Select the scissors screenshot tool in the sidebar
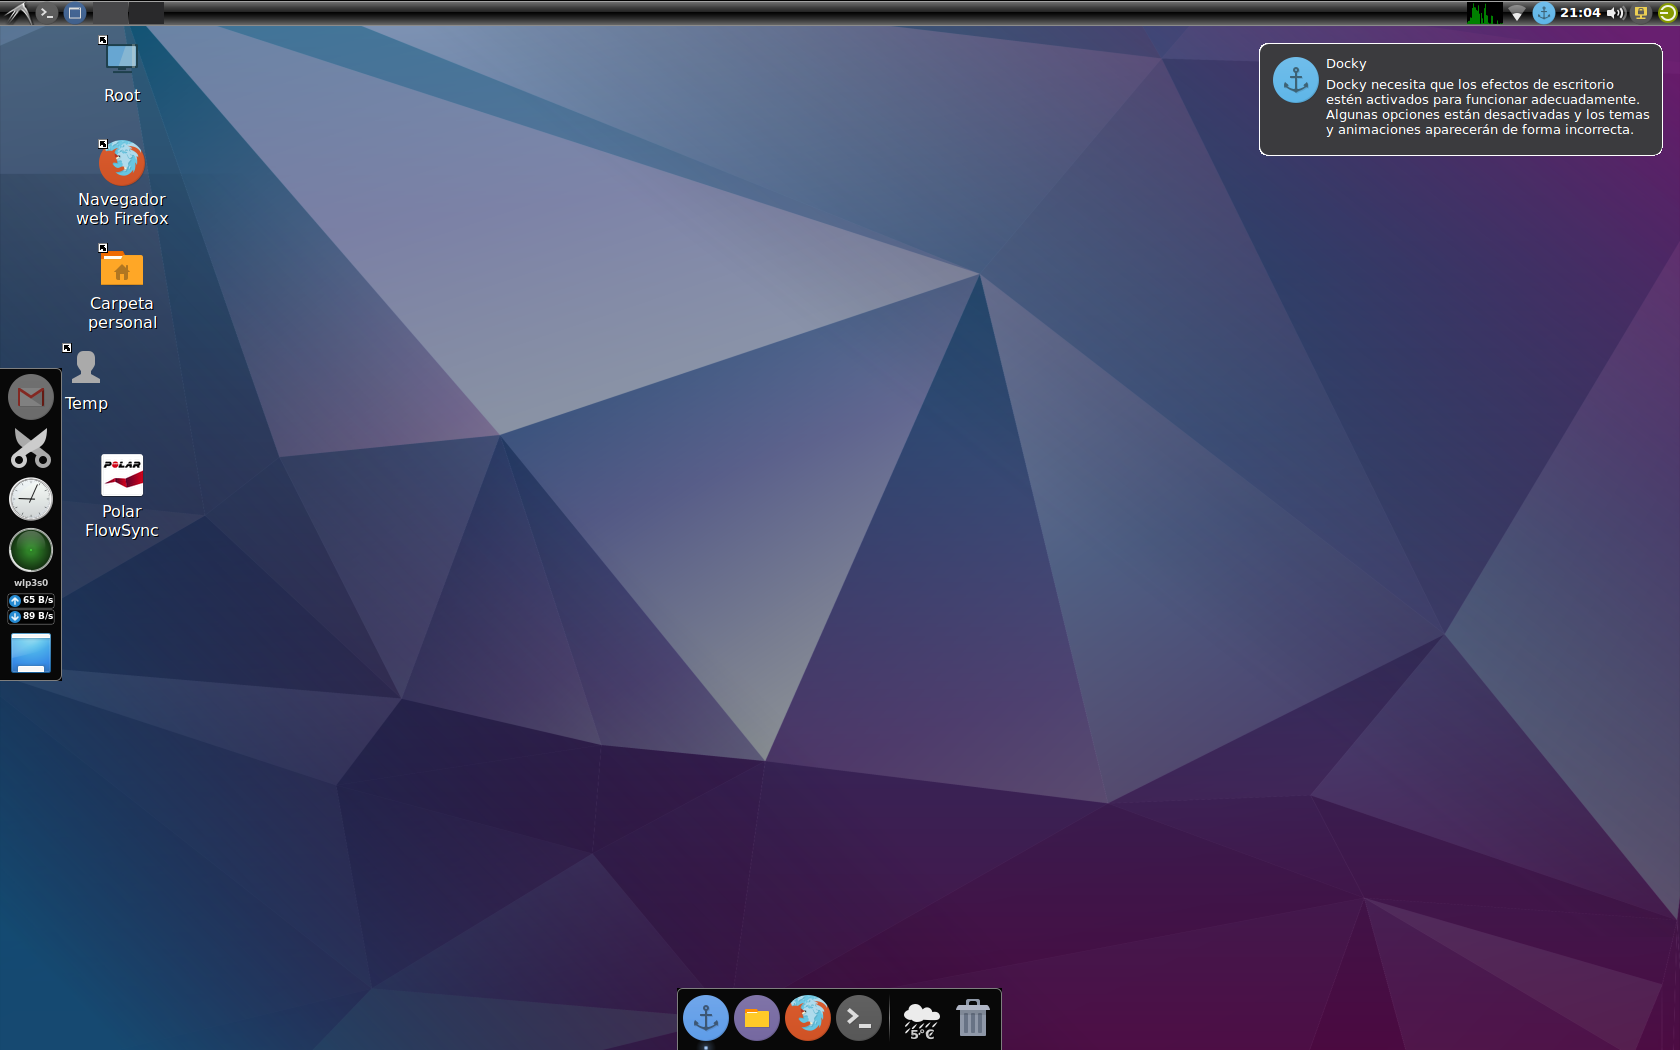 tap(30, 448)
